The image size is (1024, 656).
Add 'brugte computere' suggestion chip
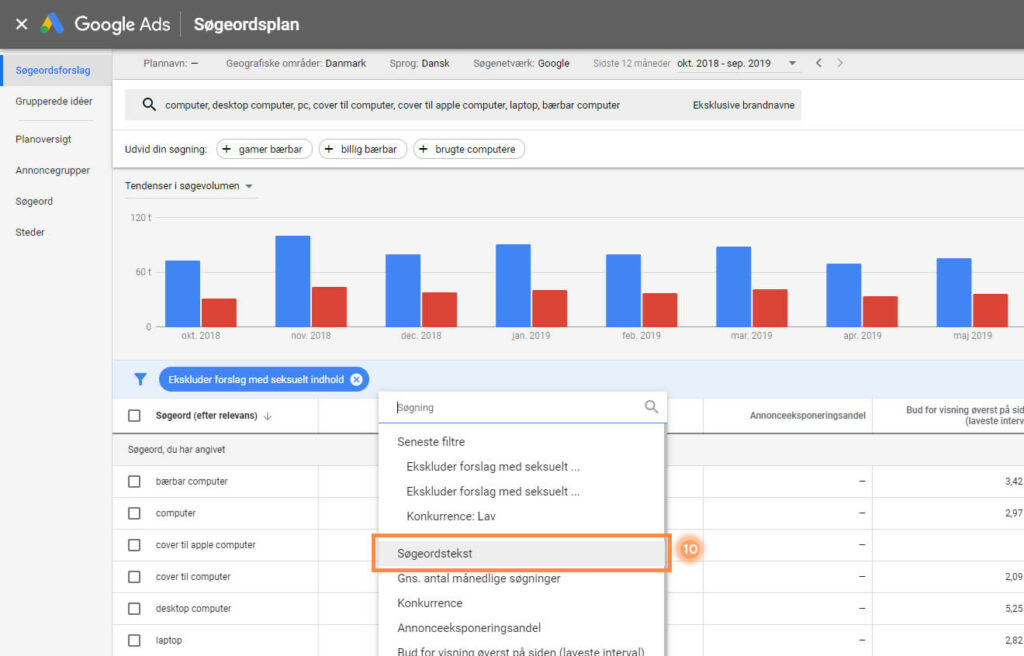point(468,149)
